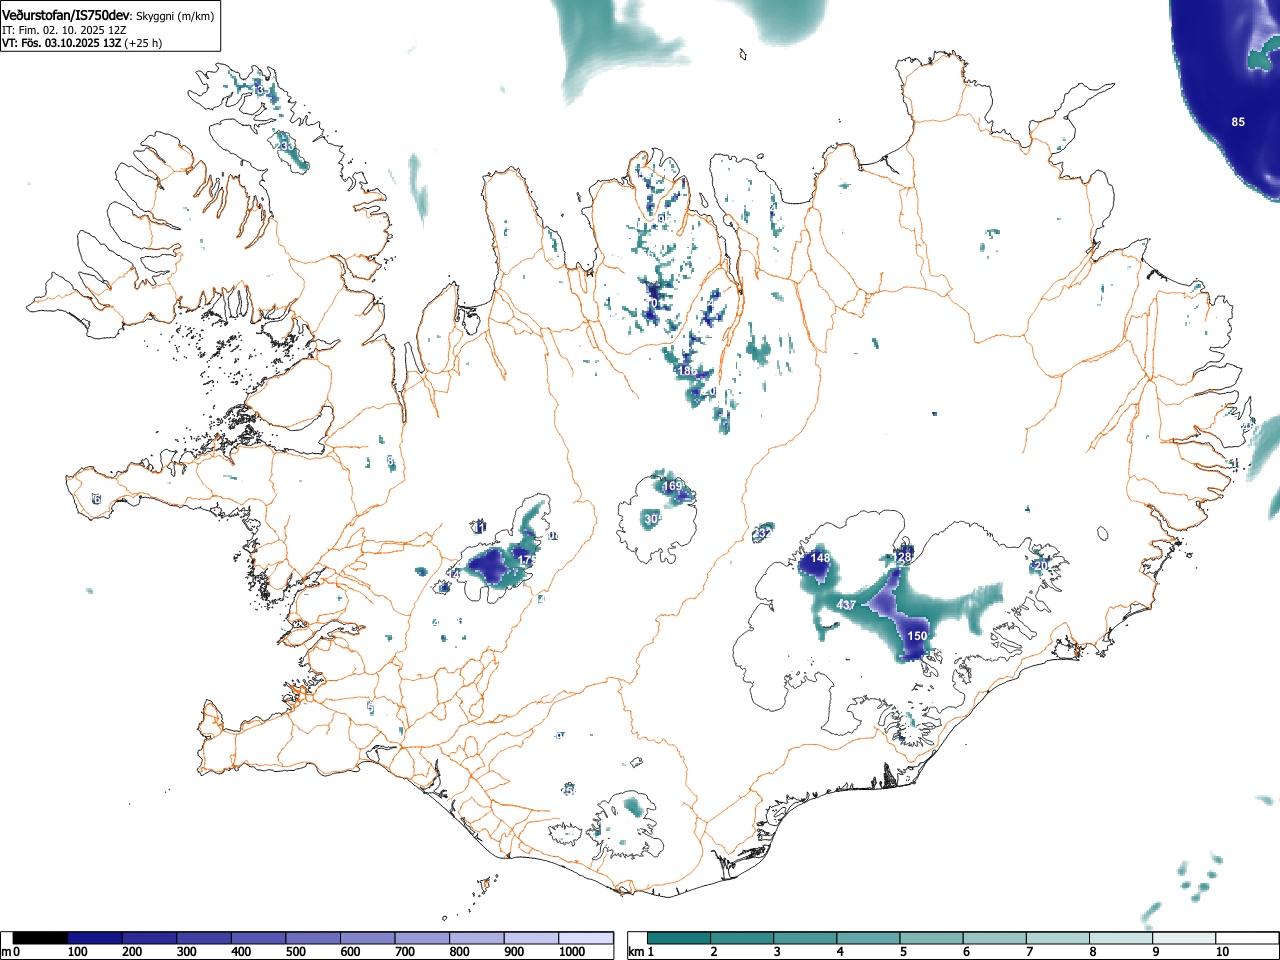
Task: Click the 4–5 km teal legend swatch
Action: [868, 938]
